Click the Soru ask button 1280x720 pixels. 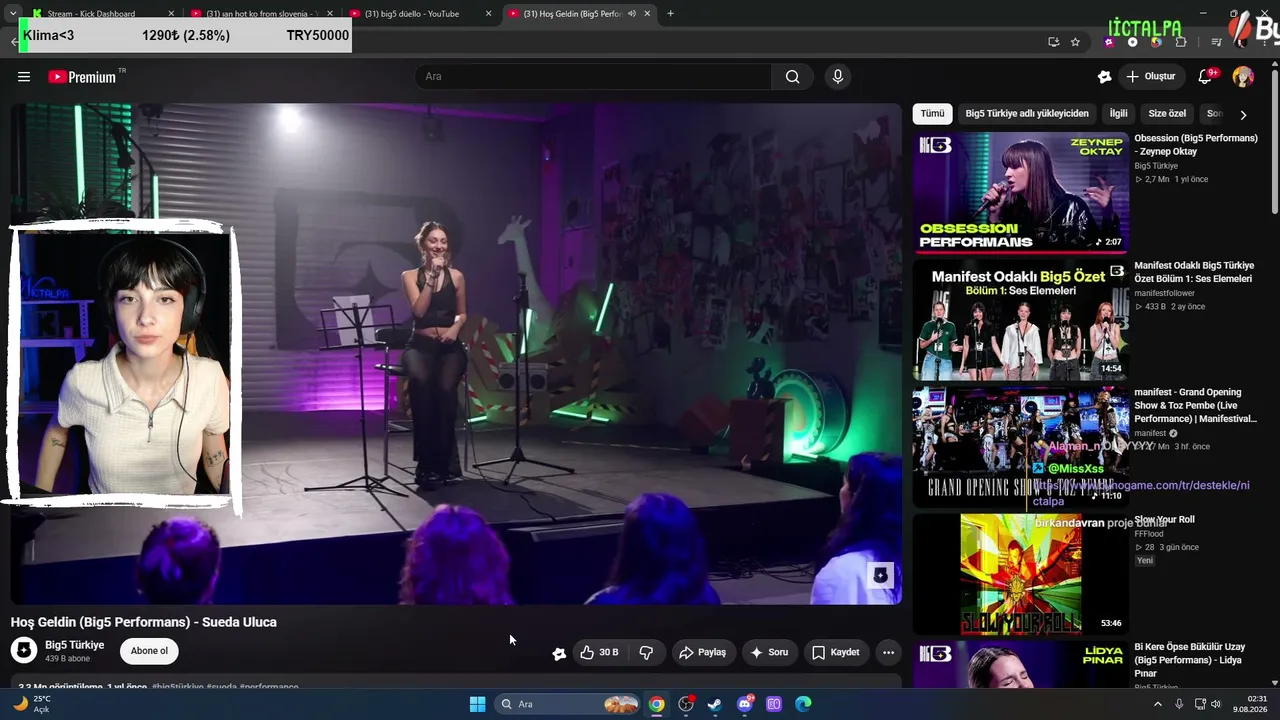tap(769, 653)
